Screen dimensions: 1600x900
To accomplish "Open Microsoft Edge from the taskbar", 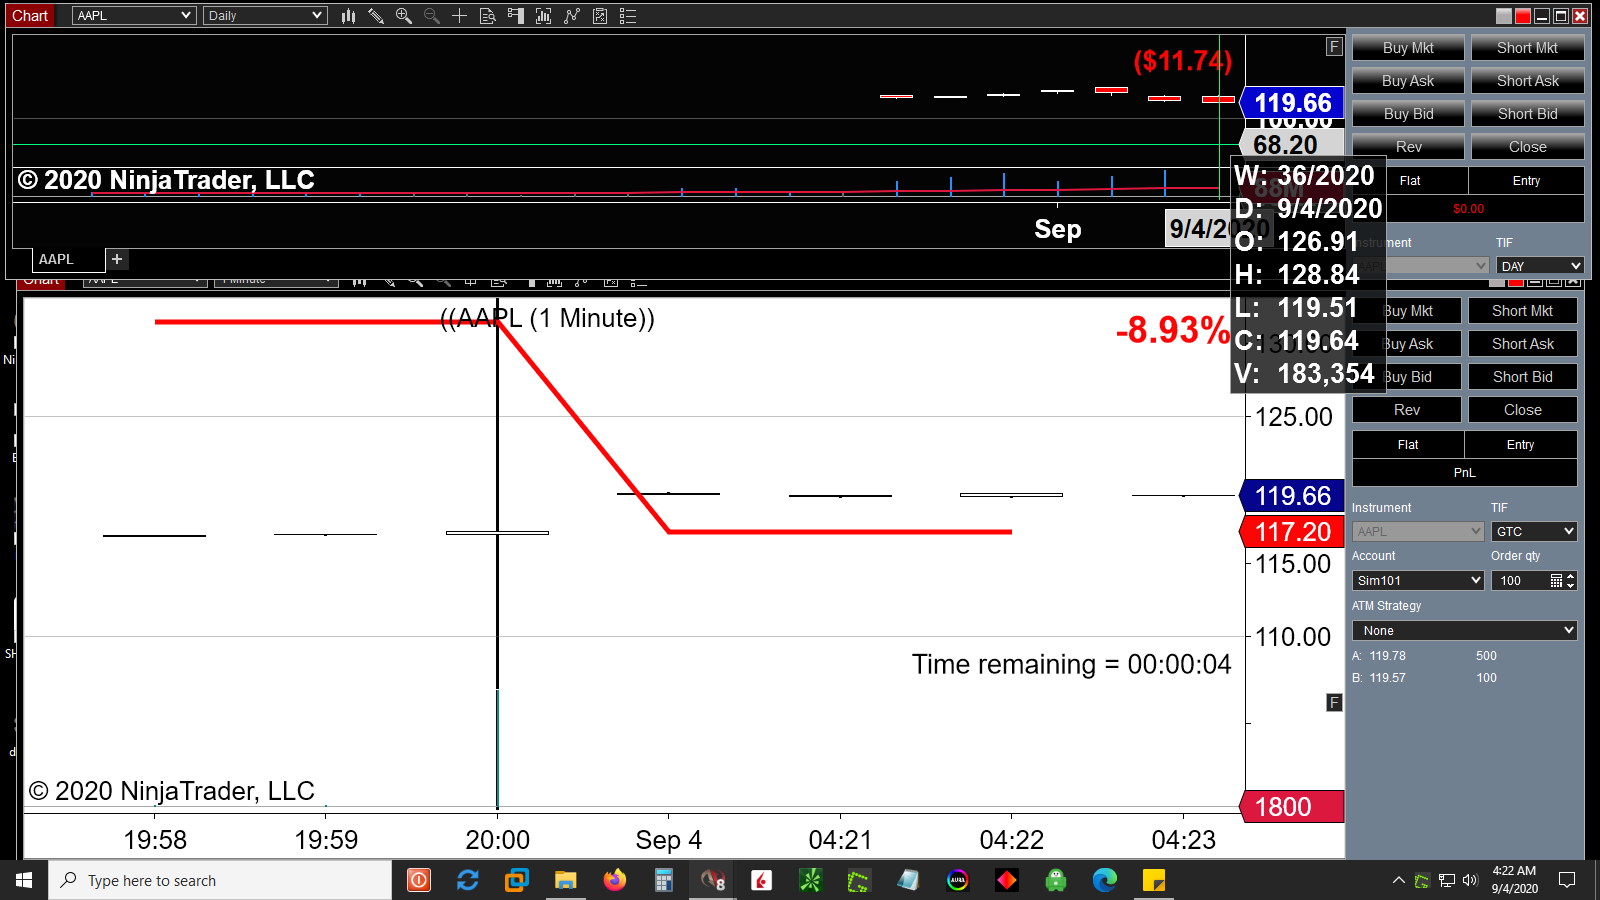I will click(x=1105, y=880).
